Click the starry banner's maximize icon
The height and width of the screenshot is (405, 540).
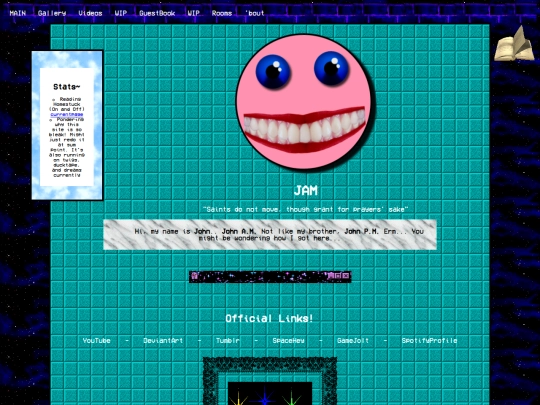pos(339,276)
